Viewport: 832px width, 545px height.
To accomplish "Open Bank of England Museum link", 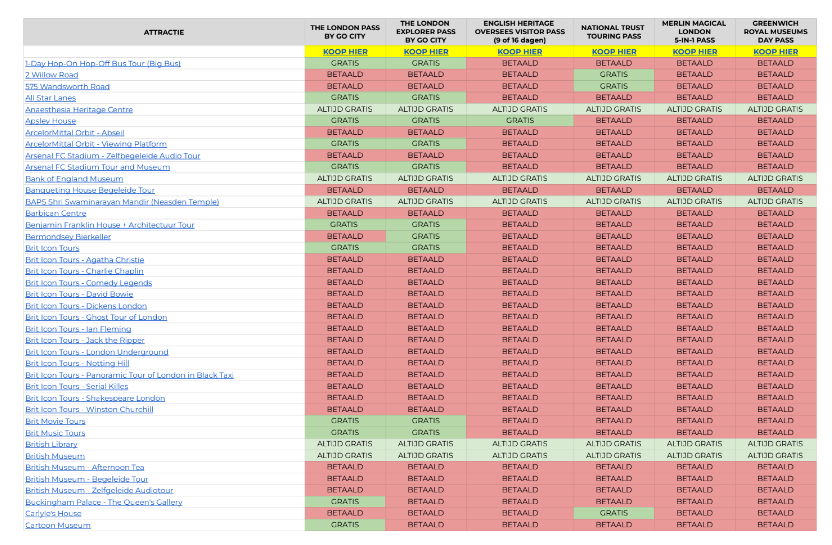I will pos(74,179).
